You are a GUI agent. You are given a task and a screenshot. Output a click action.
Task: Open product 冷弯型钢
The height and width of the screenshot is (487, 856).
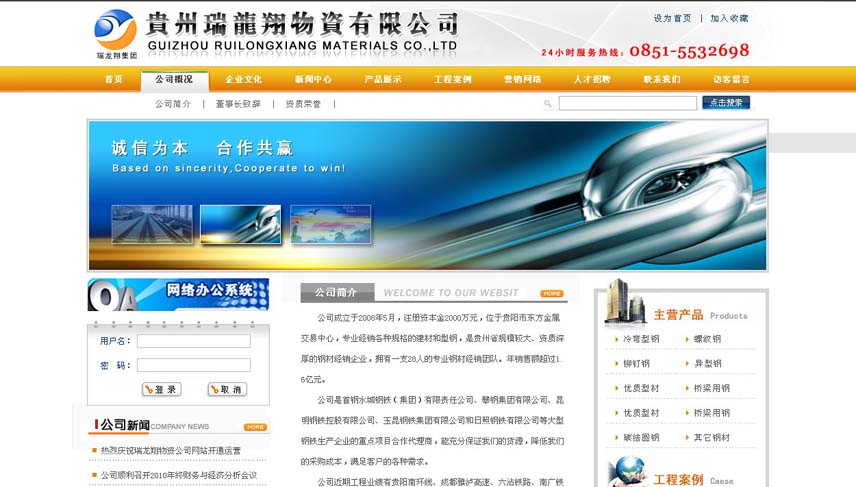coord(641,339)
